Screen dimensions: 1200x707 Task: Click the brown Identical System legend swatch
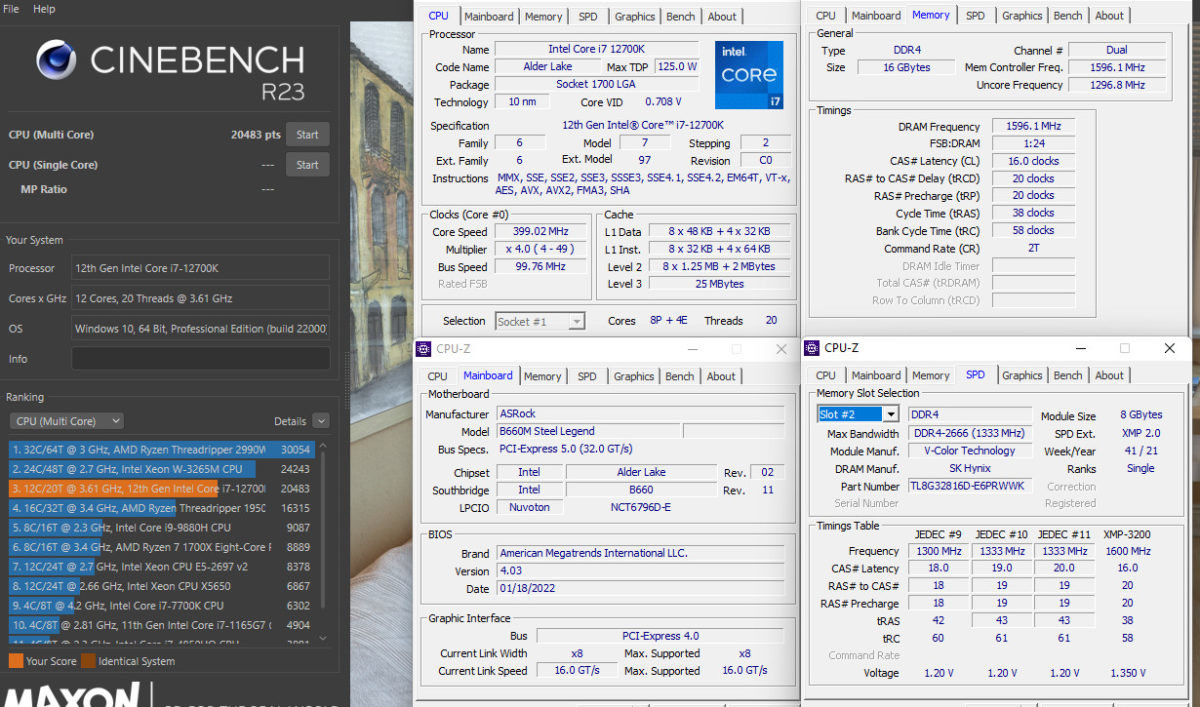tap(88, 660)
